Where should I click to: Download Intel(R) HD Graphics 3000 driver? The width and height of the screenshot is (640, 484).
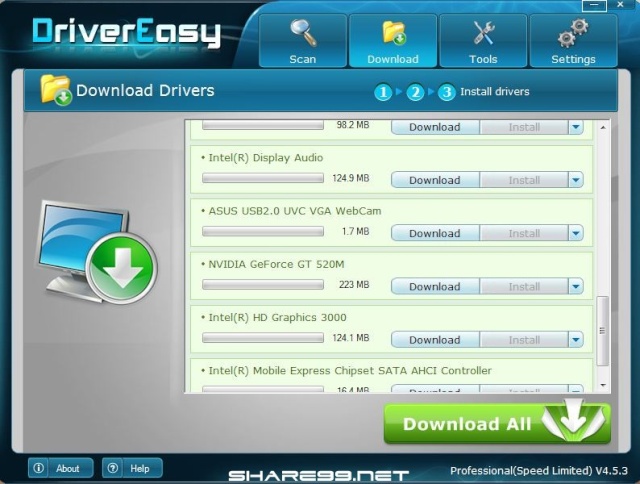[x=435, y=340]
